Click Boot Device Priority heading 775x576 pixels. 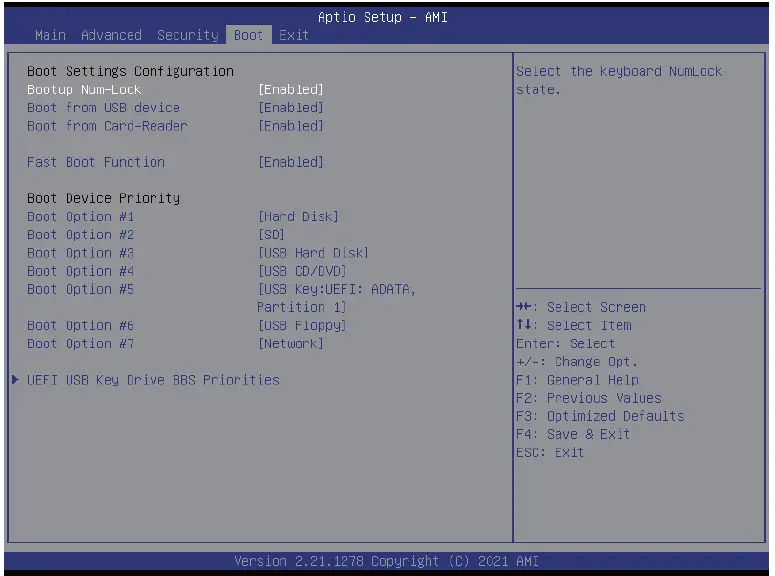point(103,198)
